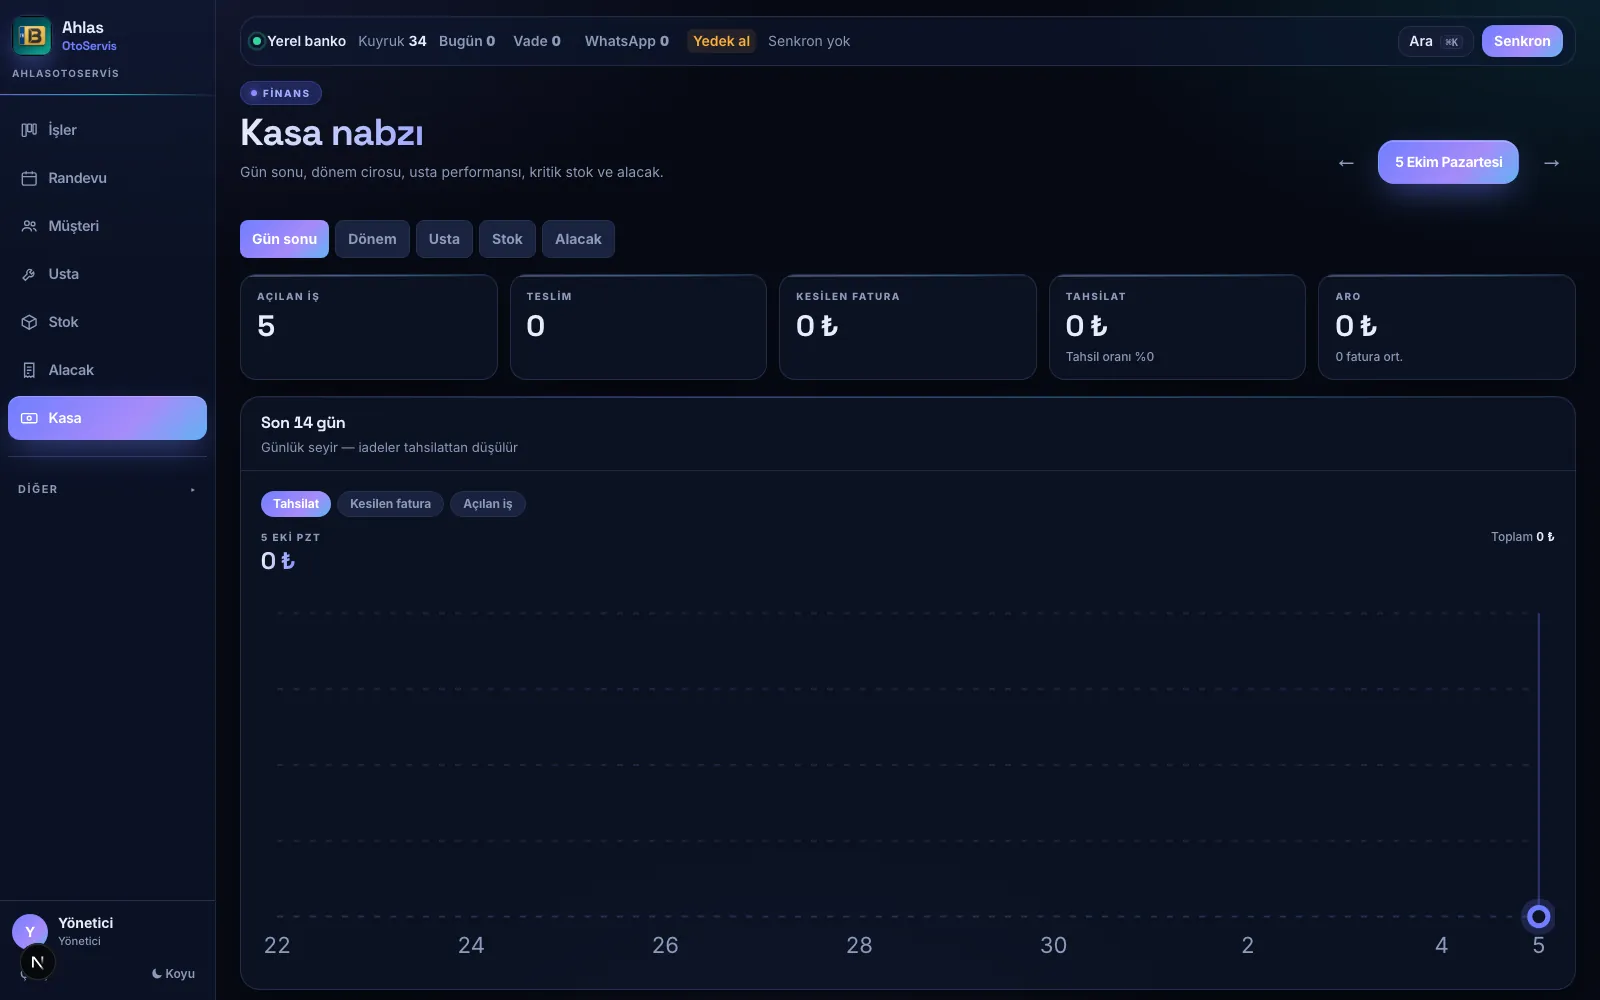Open the Ara search field
The image size is (1600, 1000).
click(1435, 41)
